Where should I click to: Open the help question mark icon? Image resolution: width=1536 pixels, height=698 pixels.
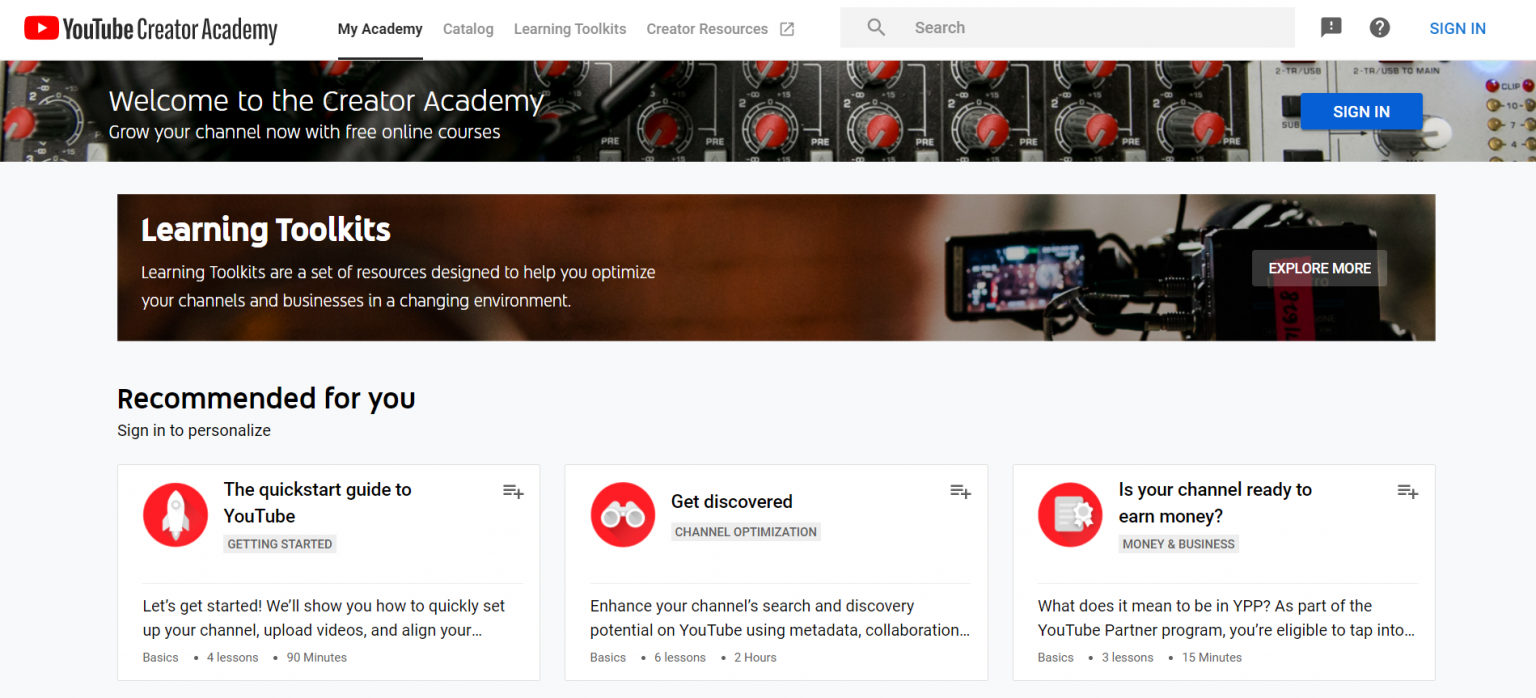point(1380,28)
